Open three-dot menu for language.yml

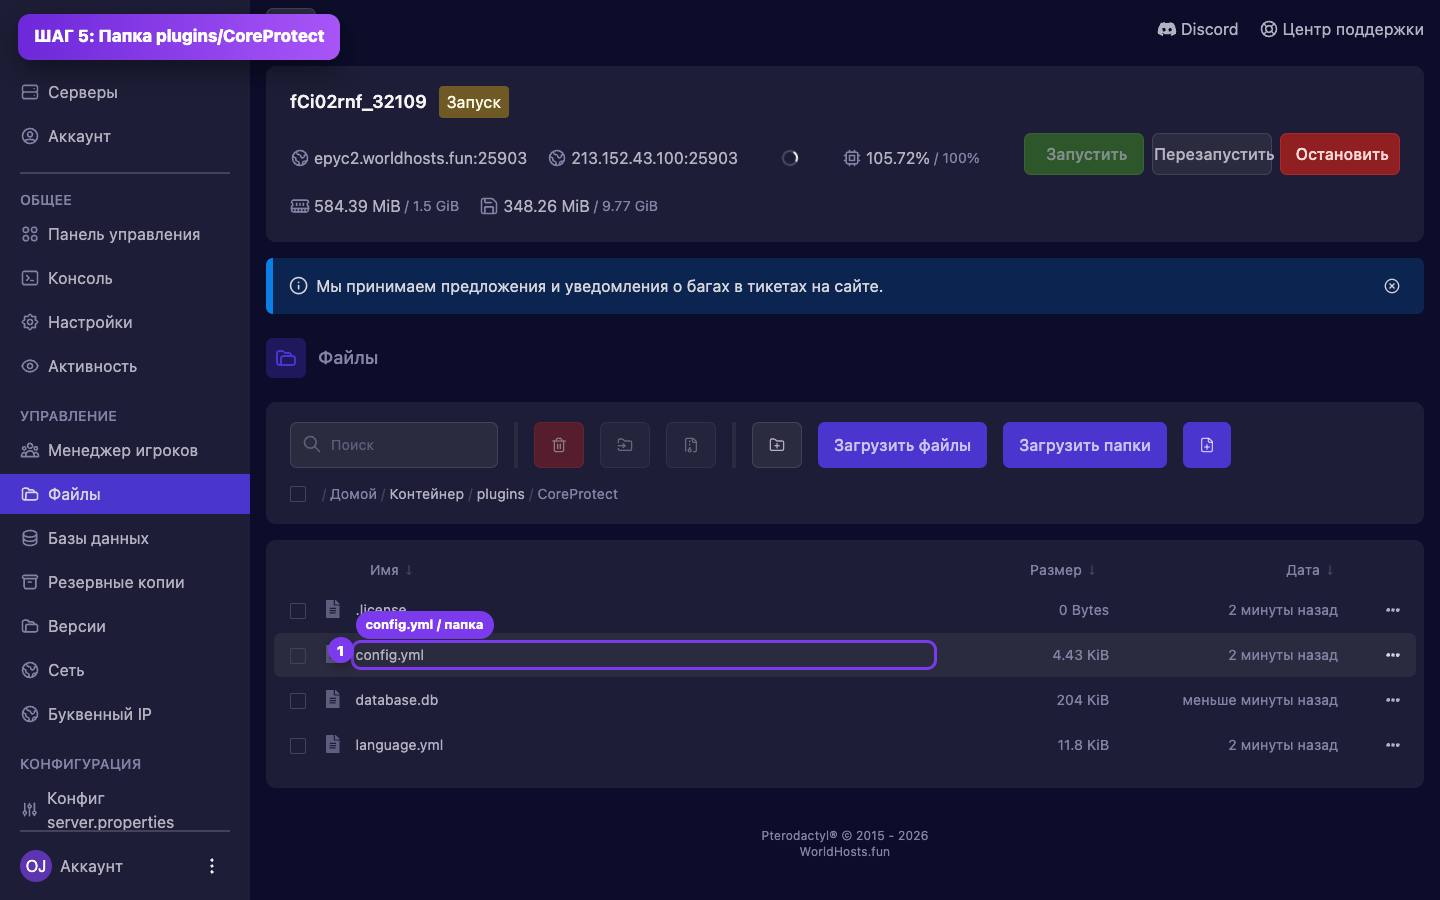tap(1393, 745)
